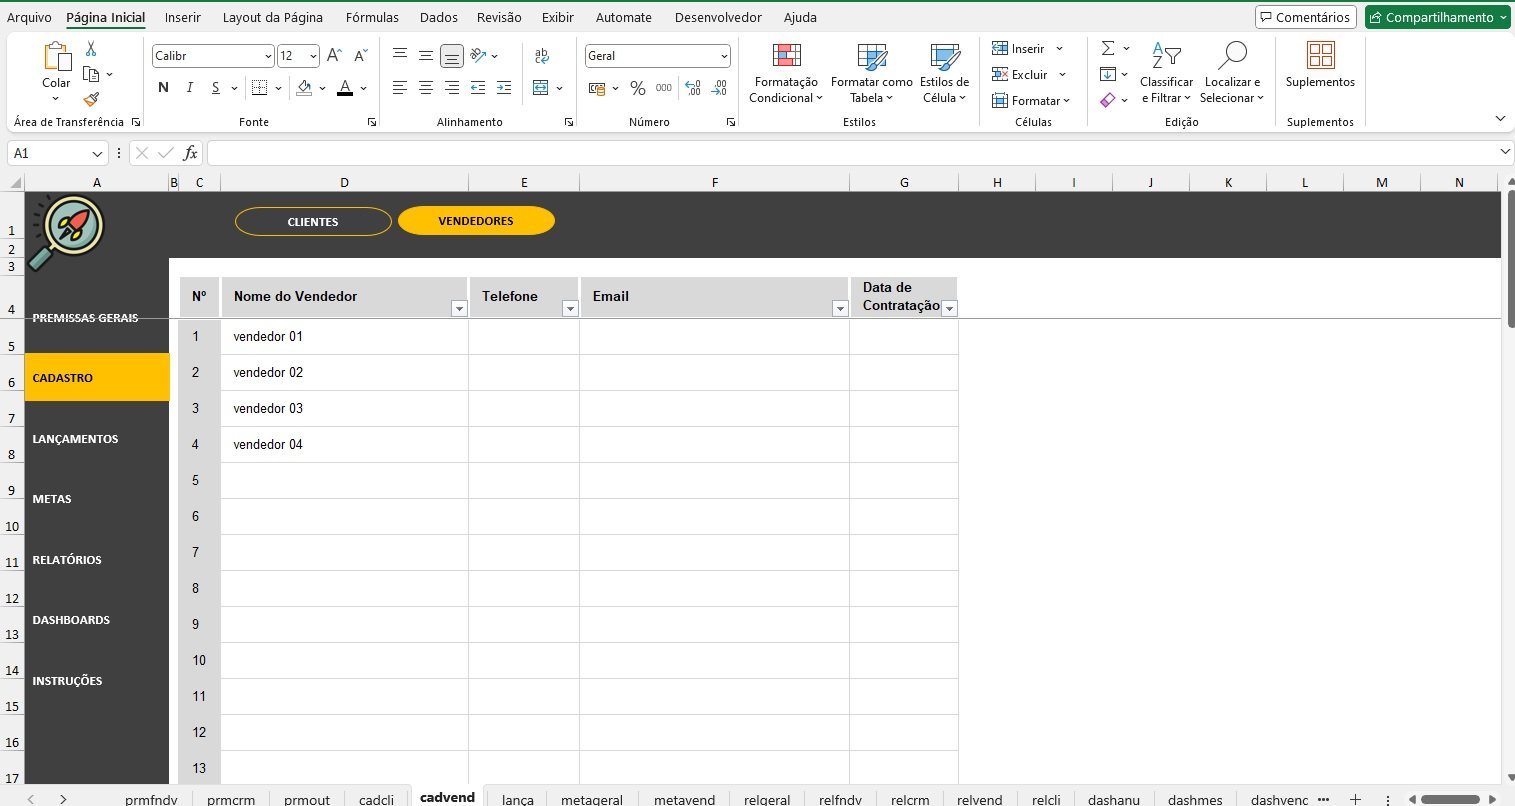Viewport: 1515px width, 806px height.
Task: Click the Clear eraser icon
Action: [1108, 100]
